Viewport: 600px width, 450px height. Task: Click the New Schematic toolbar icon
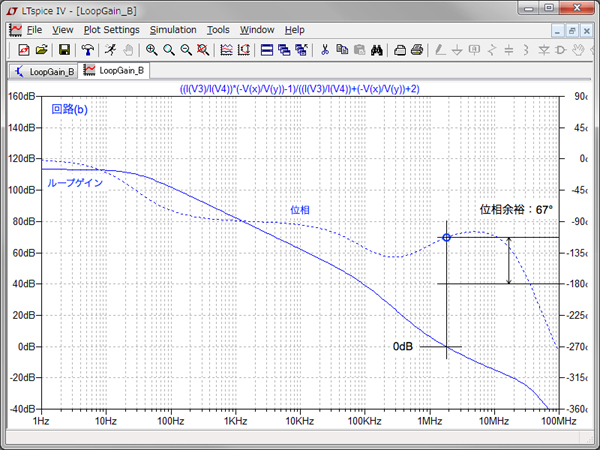(24, 49)
